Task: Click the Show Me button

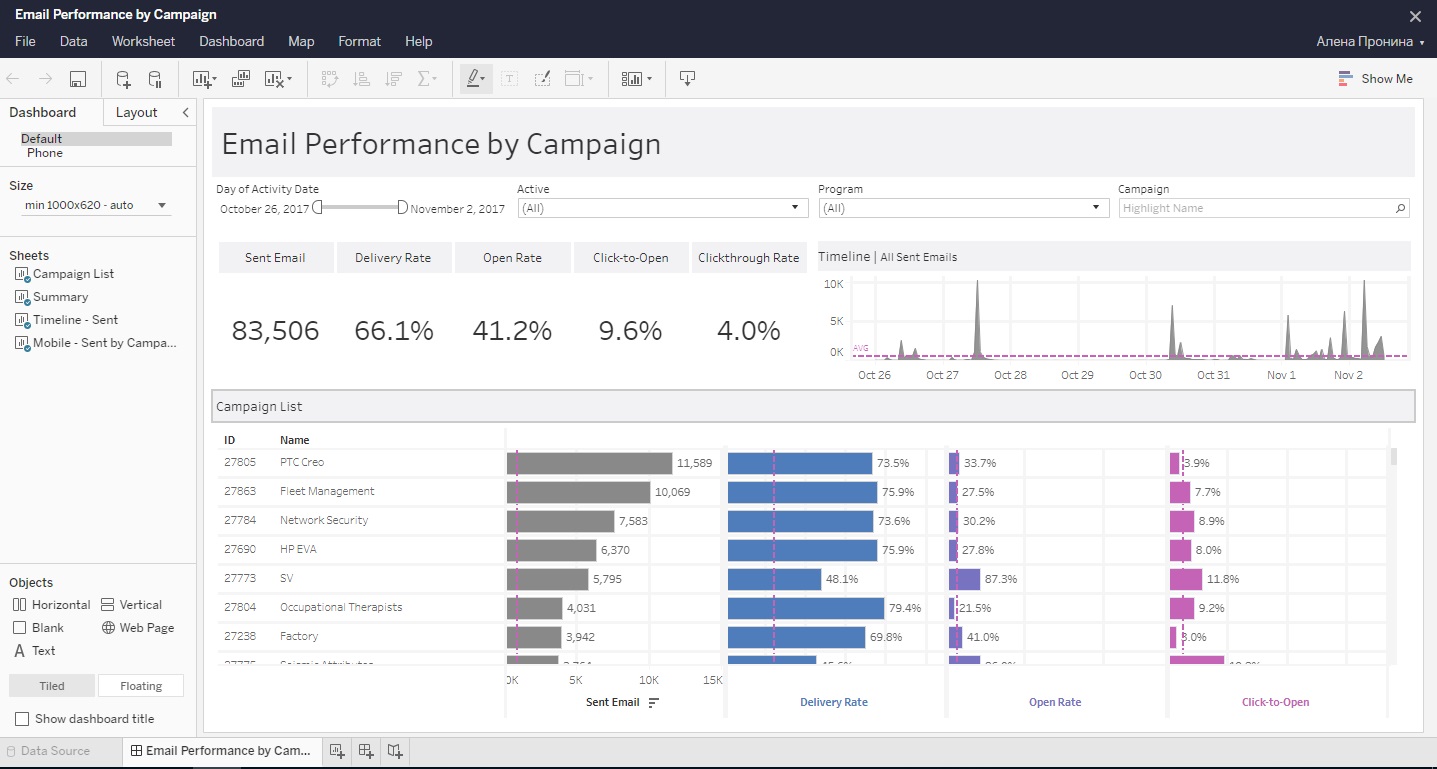Action: pyautogui.click(x=1376, y=78)
